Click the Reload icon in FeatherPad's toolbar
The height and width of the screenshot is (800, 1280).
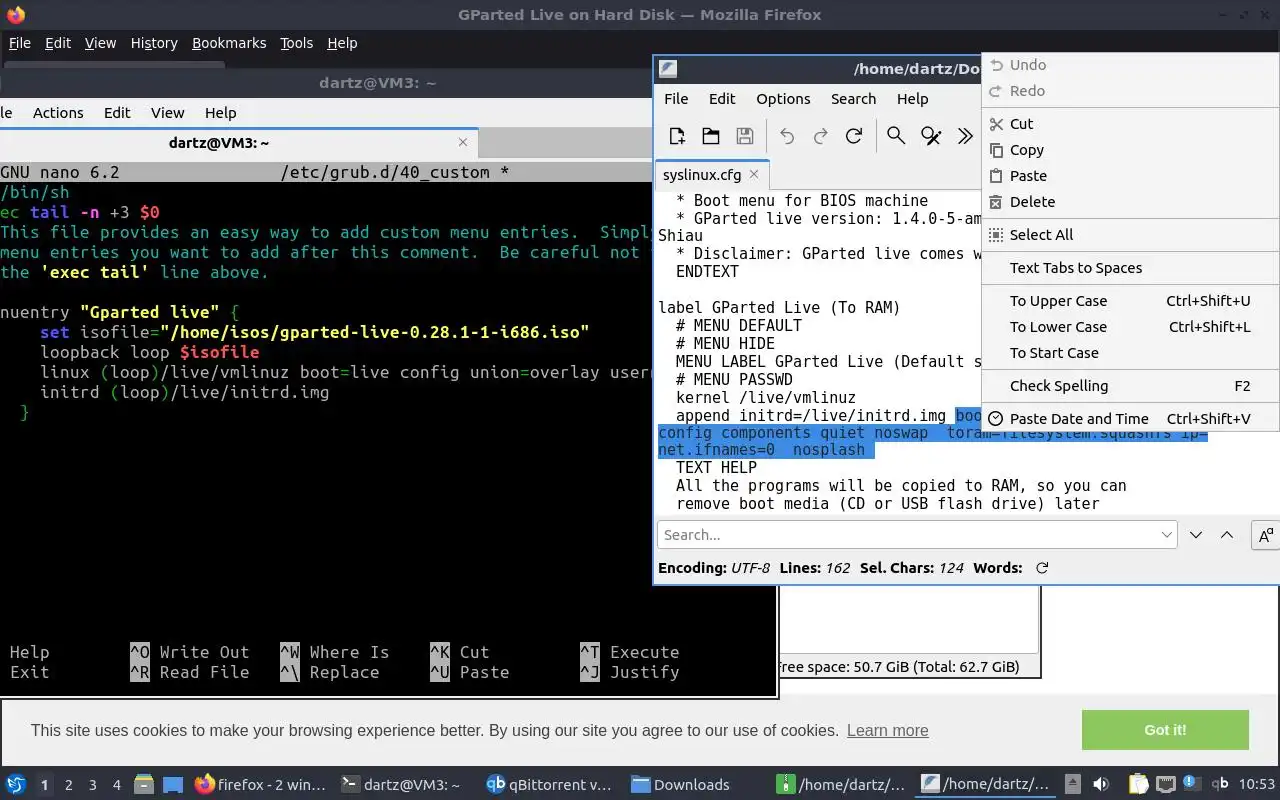coord(854,136)
